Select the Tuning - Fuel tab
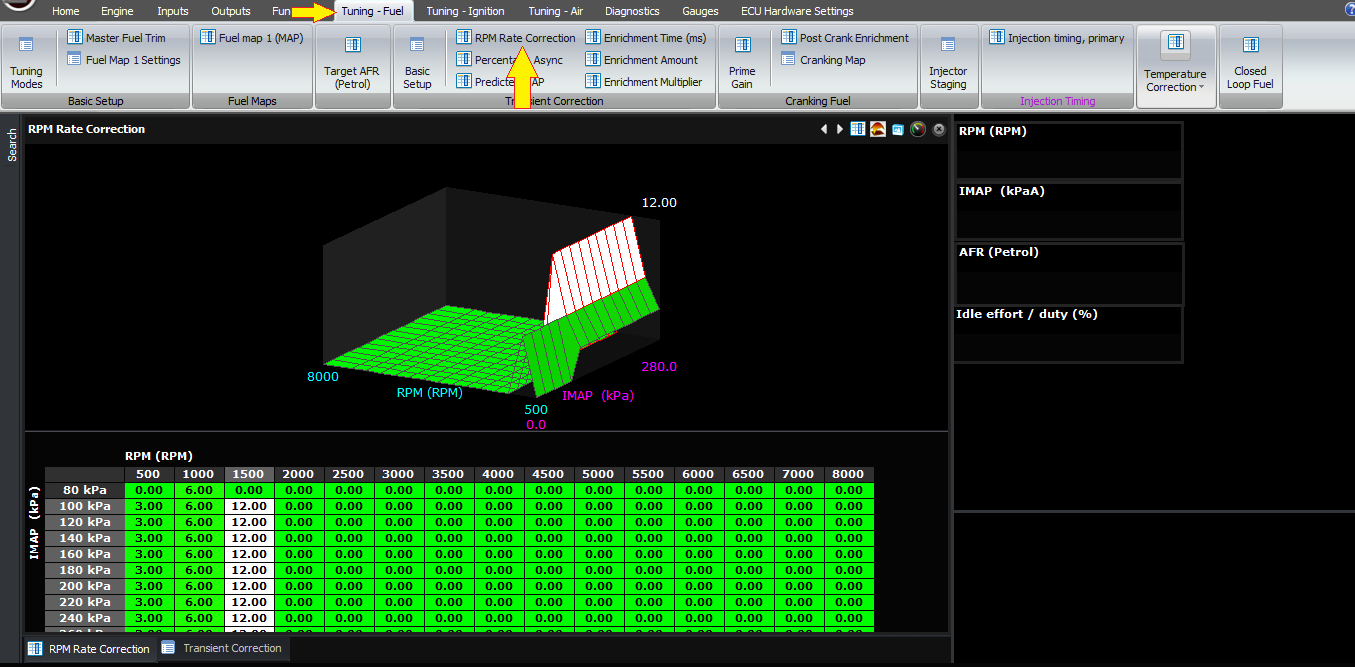This screenshot has width=1355, height=667. [x=372, y=11]
